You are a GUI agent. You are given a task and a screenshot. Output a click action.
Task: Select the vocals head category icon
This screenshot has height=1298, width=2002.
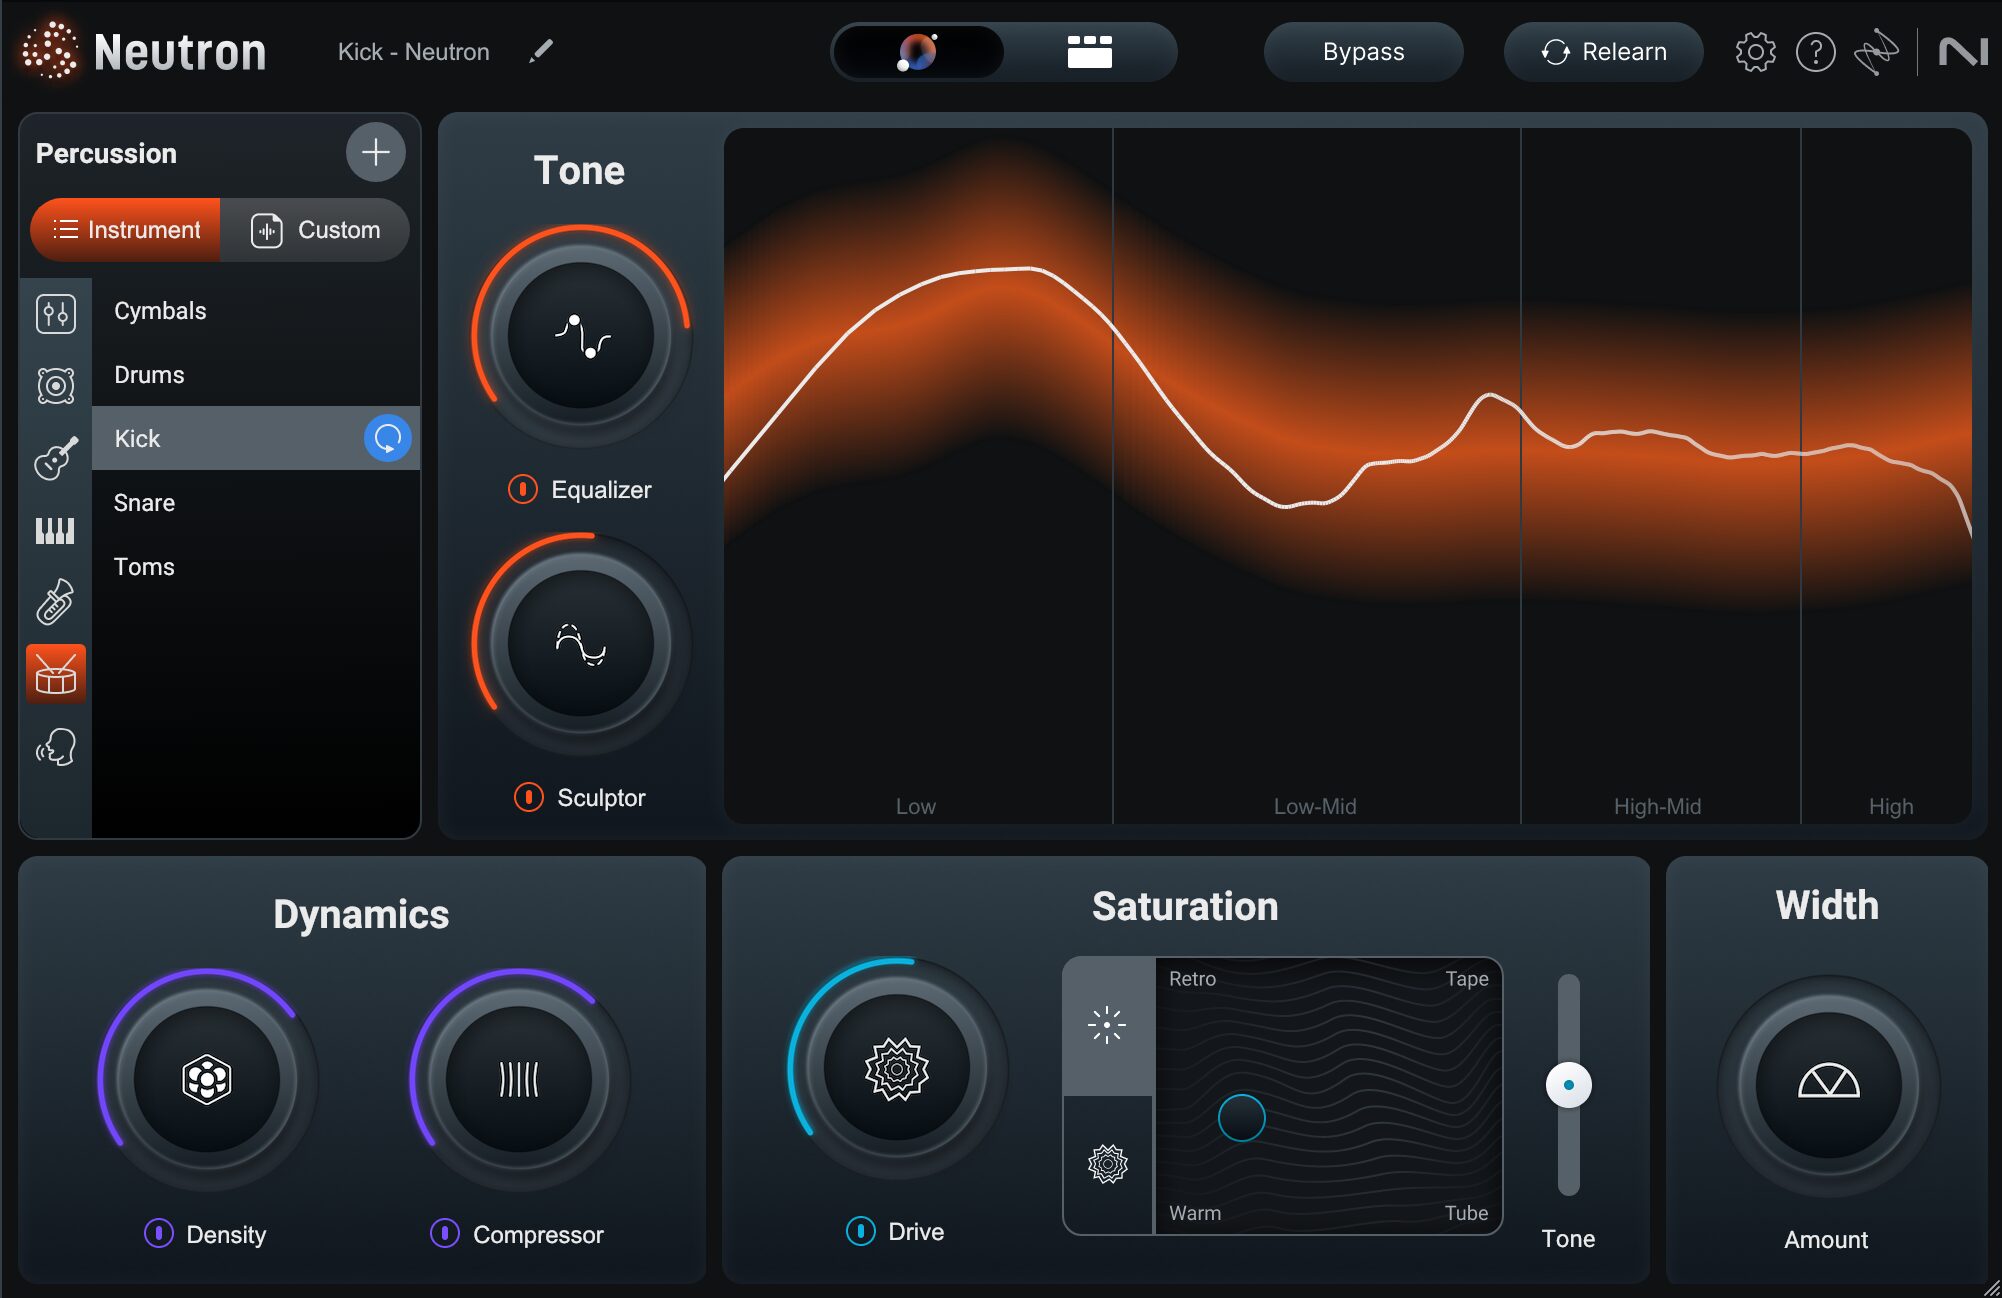tap(56, 746)
